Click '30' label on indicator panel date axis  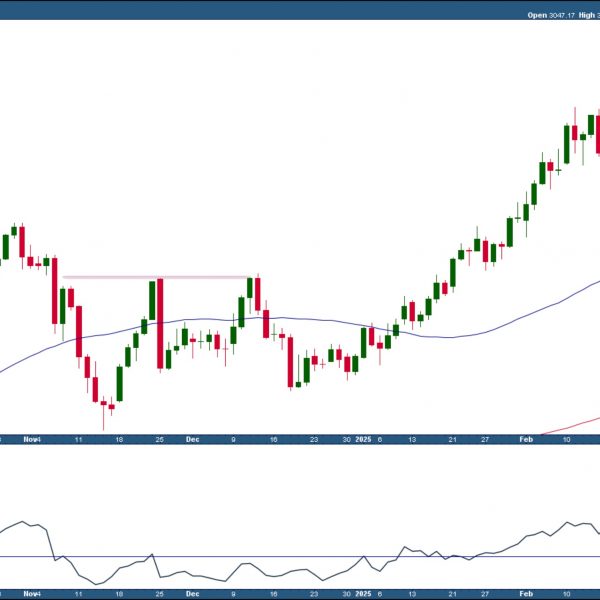(x=346, y=594)
